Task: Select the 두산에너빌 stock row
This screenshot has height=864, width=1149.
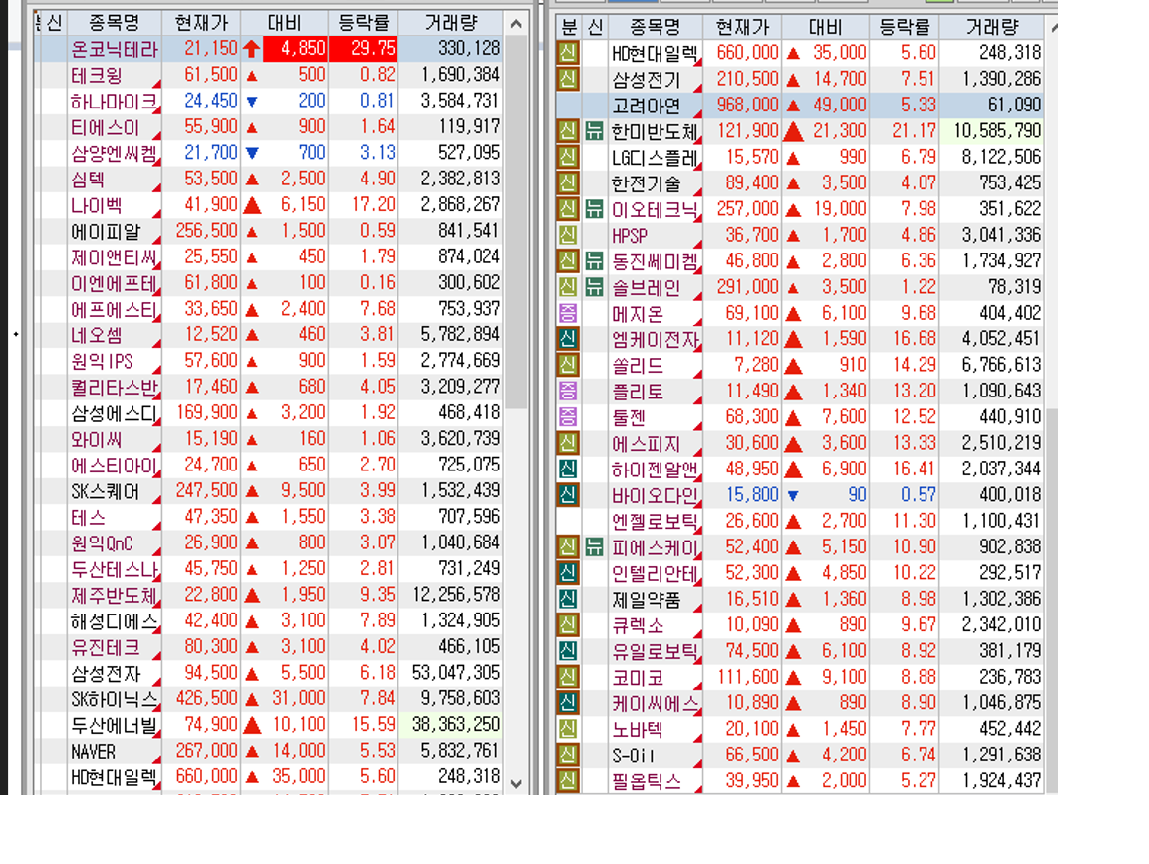Action: point(268,725)
